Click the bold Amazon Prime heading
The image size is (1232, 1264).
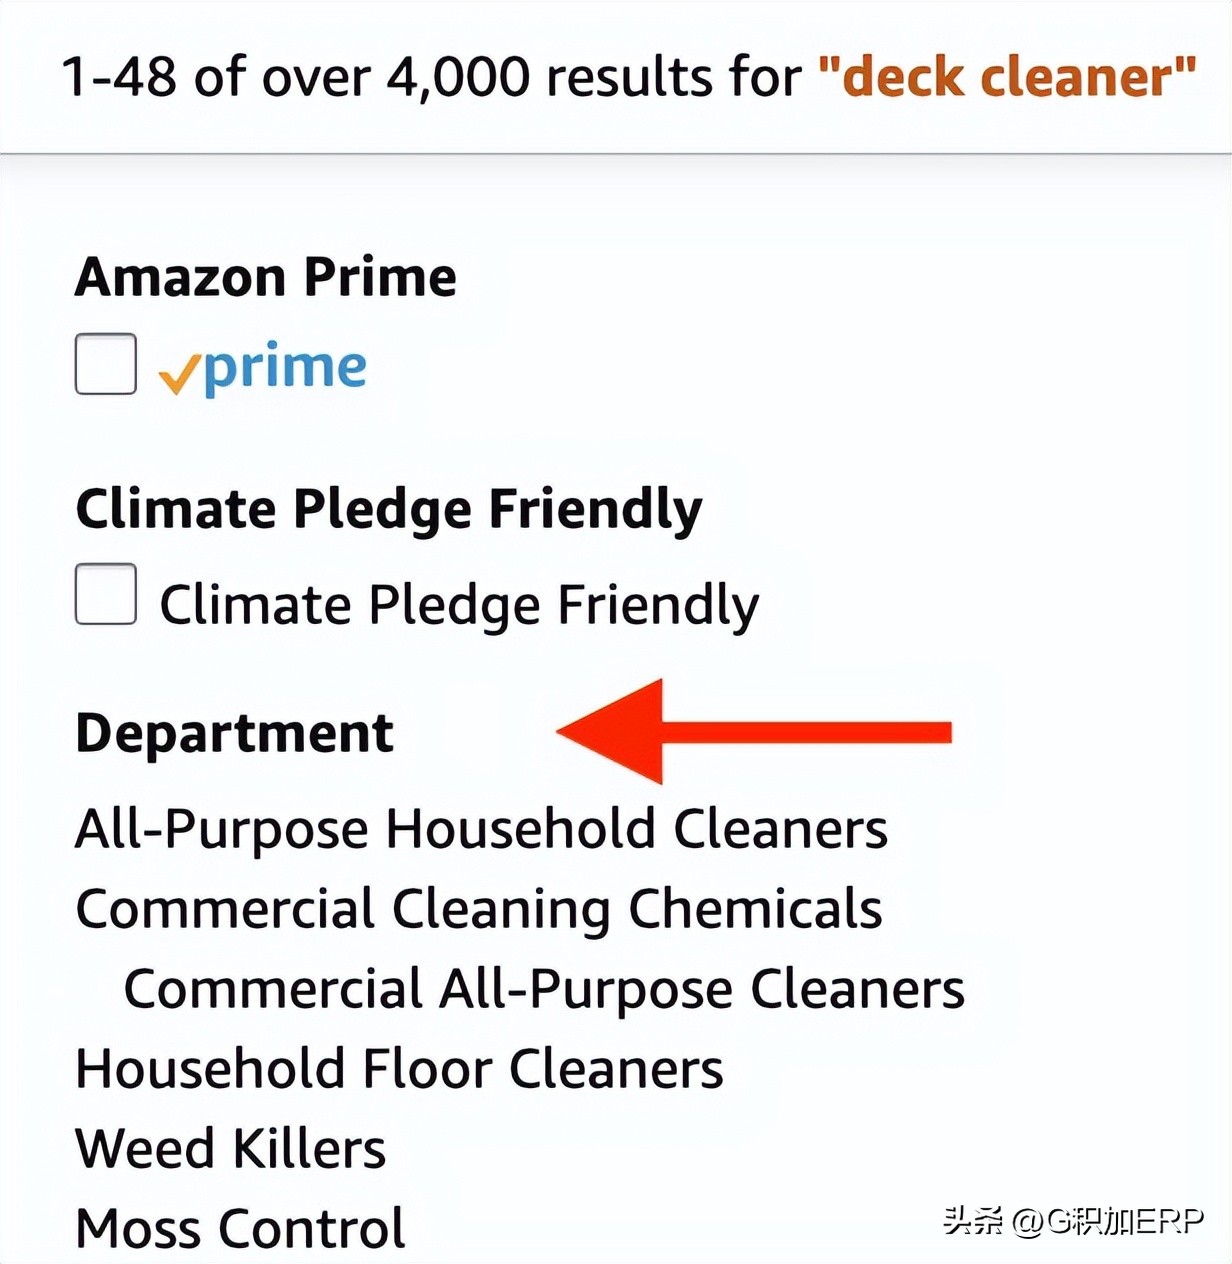(x=266, y=277)
